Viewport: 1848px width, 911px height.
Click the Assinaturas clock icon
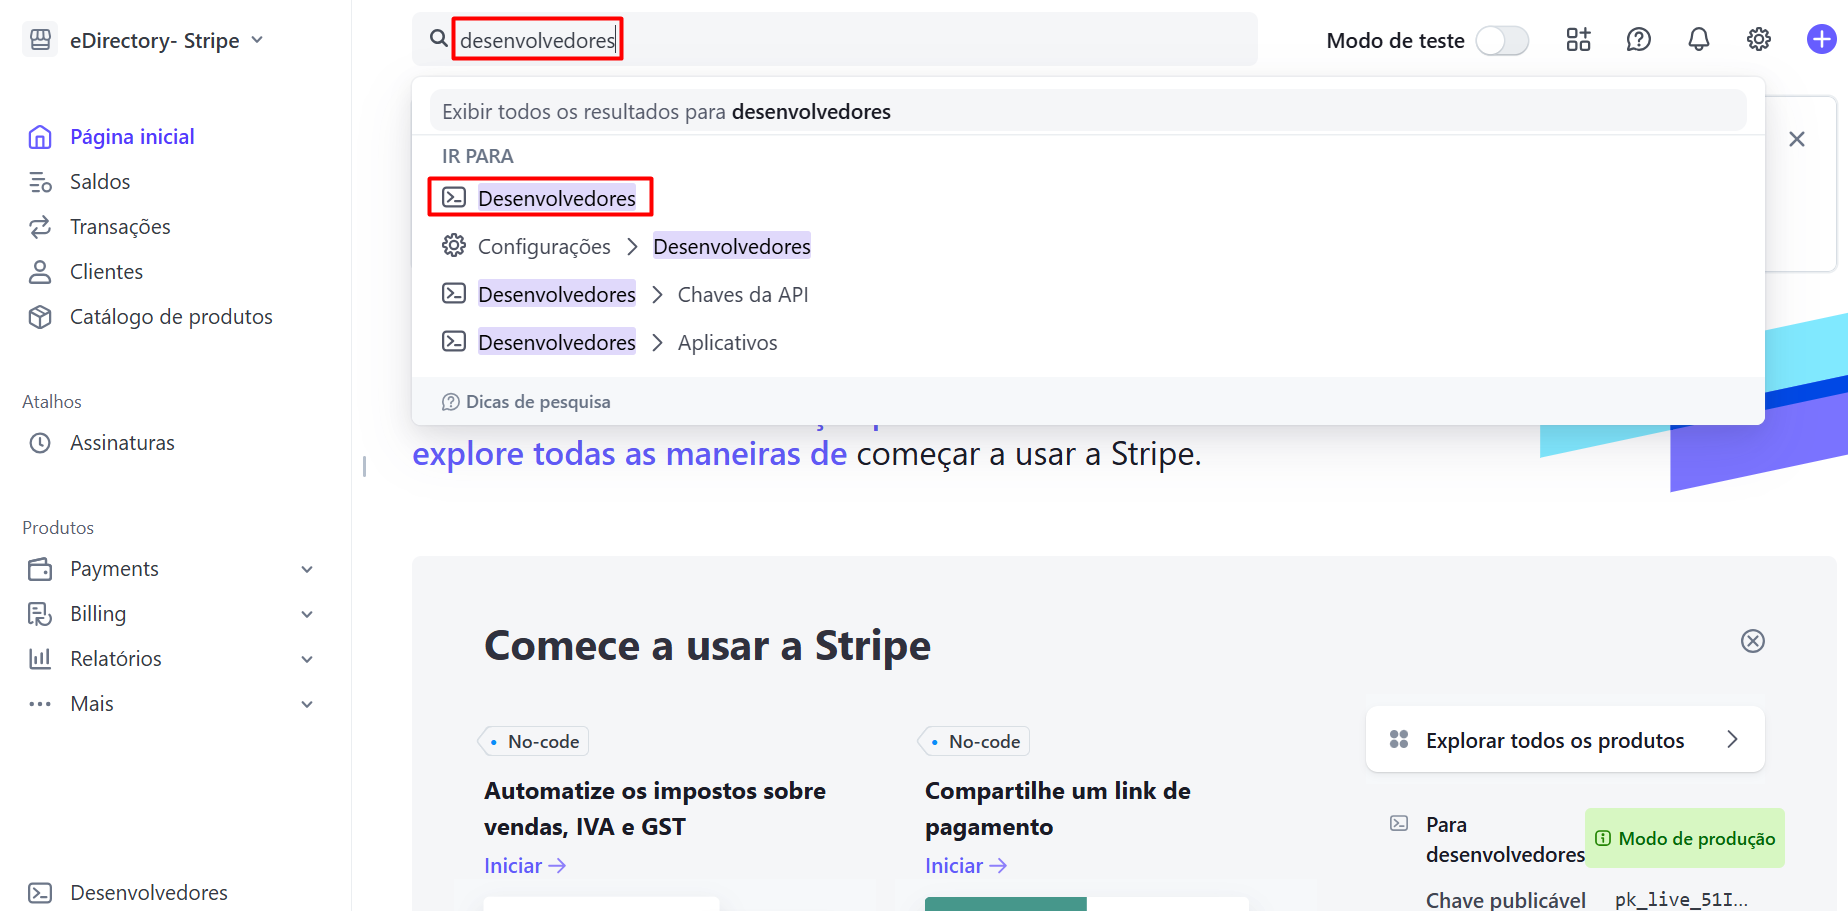(40, 443)
